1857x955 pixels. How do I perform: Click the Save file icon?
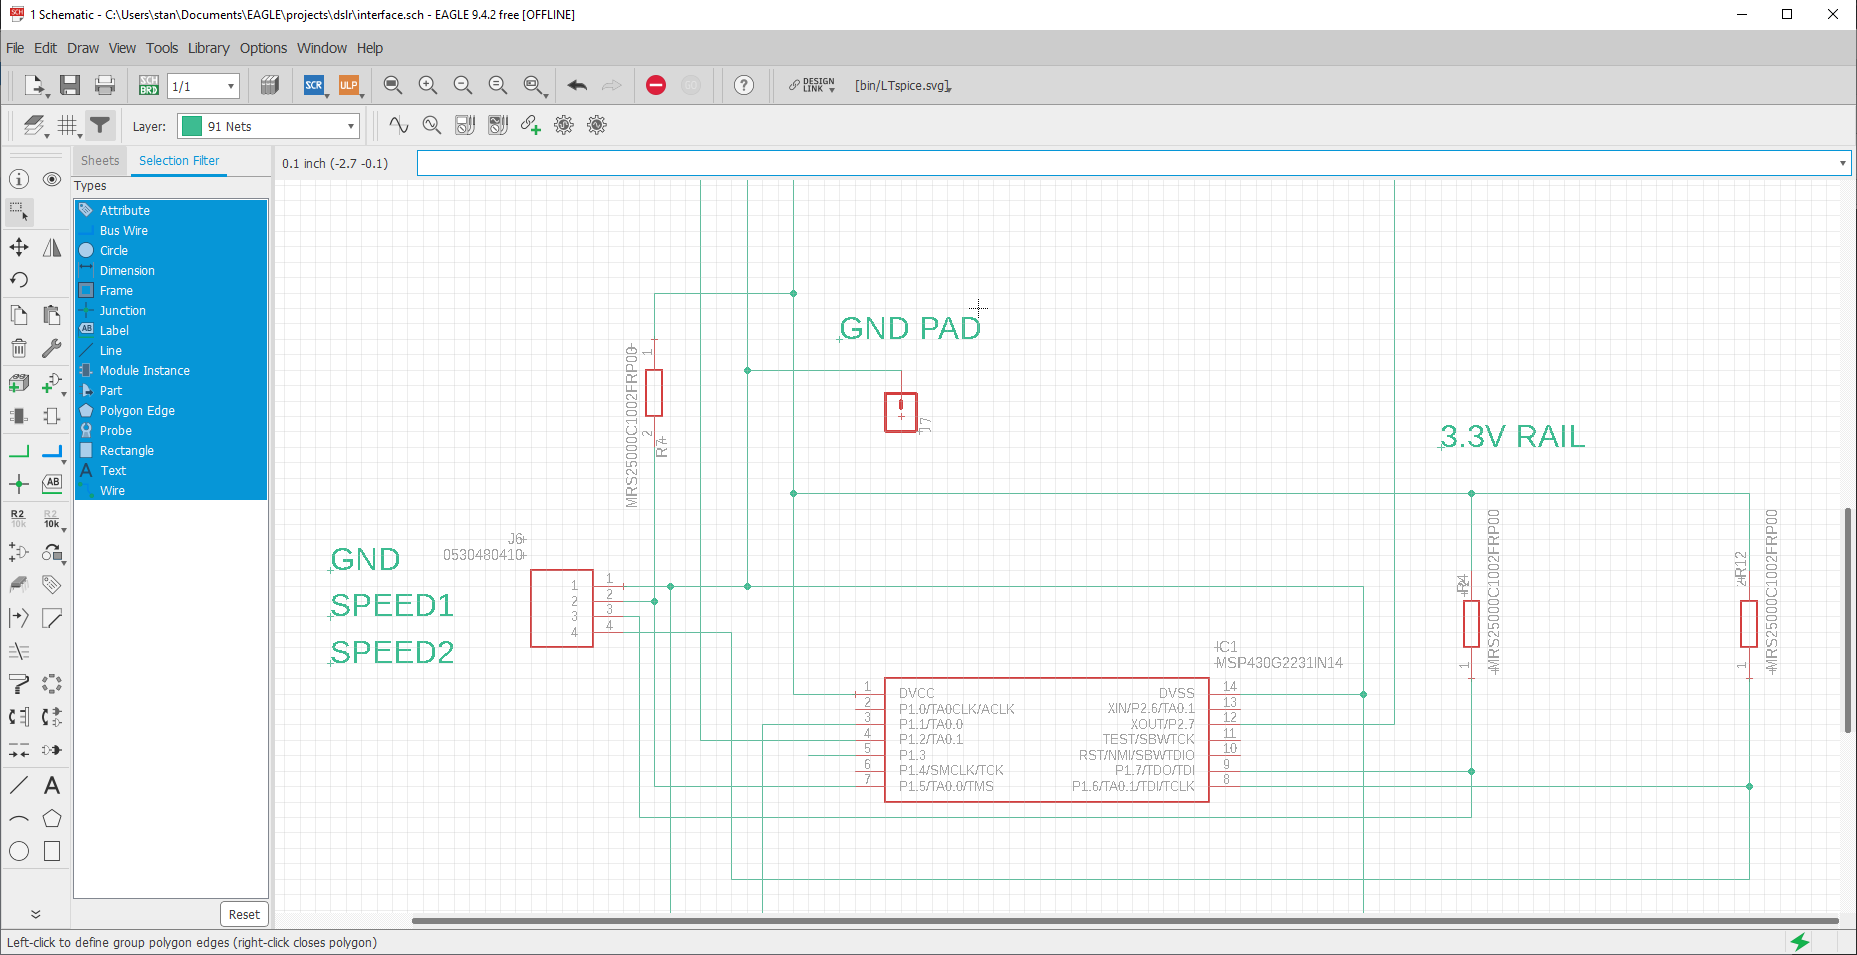pos(70,86)
